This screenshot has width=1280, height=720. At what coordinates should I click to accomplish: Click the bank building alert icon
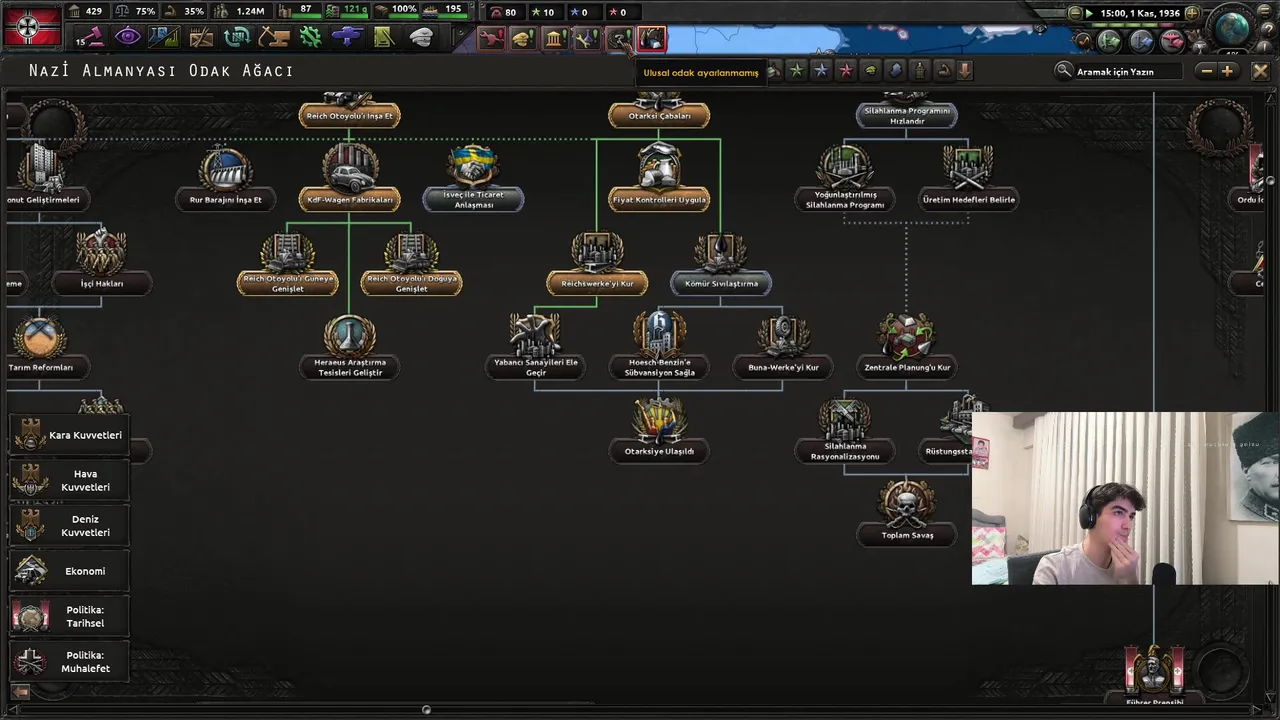pyautogui.click(x=555, y=39)
